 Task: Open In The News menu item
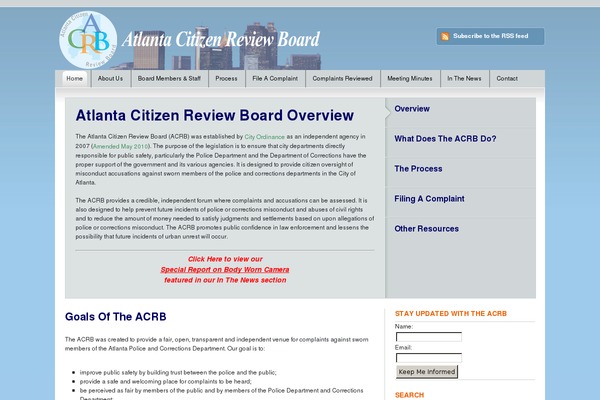(464, 78)
